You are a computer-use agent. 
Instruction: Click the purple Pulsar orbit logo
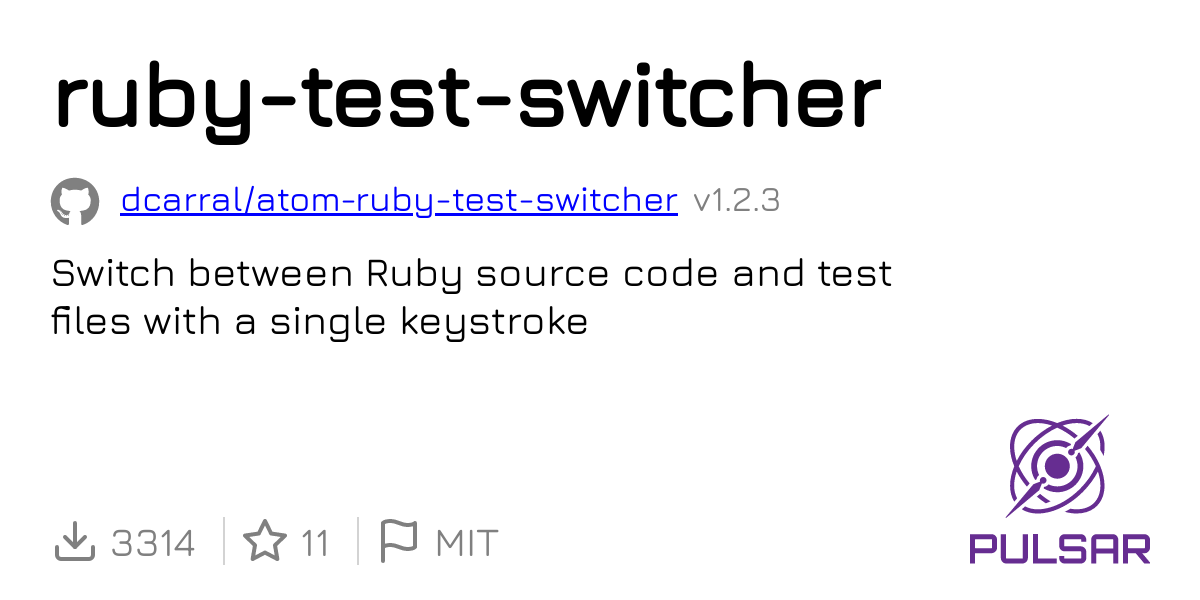[x=1058, y=466]
